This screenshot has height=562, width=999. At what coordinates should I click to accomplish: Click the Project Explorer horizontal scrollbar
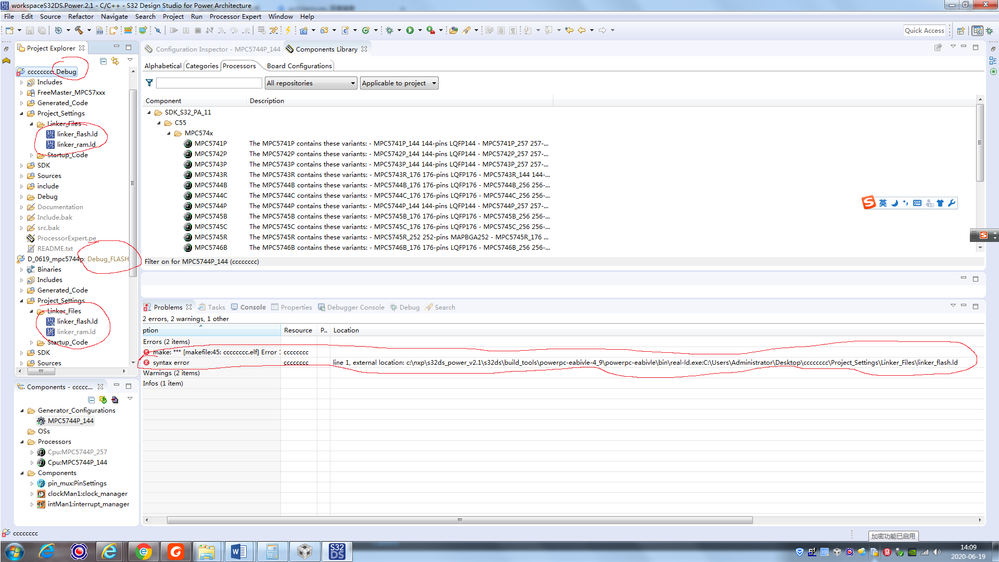tap(41, 371)
